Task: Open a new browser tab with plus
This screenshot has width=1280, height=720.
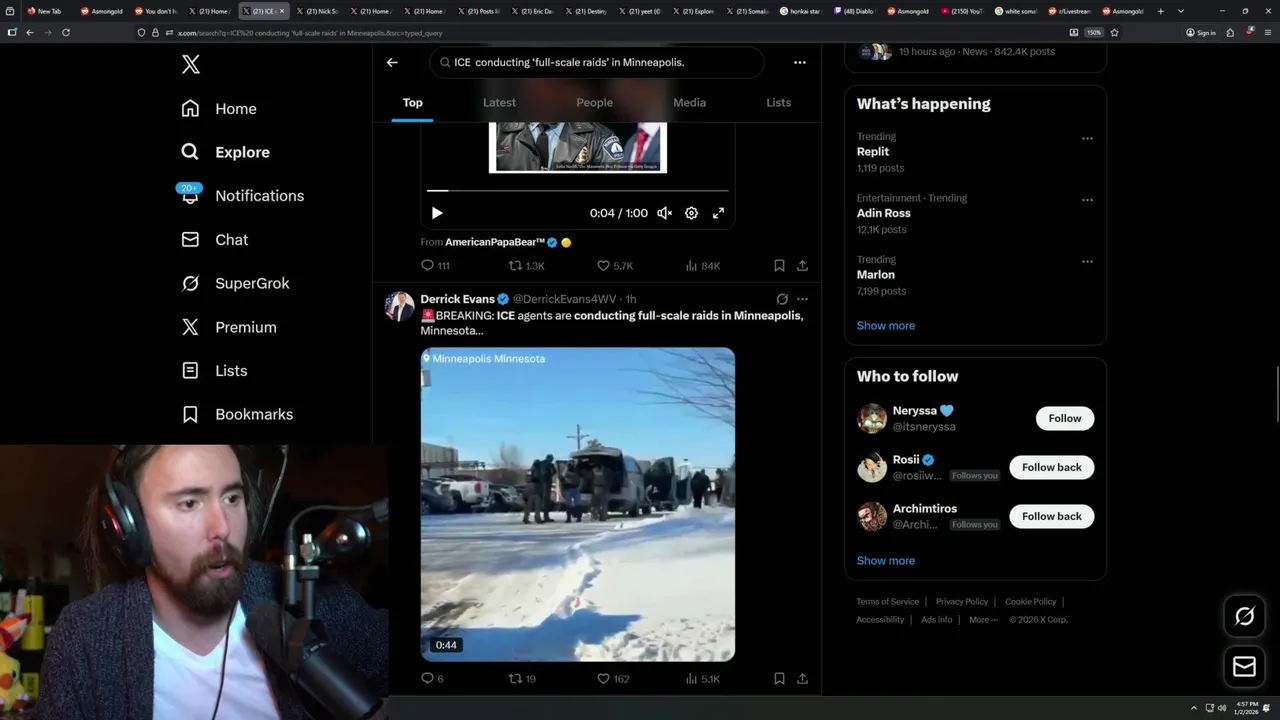Action: point(1160,11)
